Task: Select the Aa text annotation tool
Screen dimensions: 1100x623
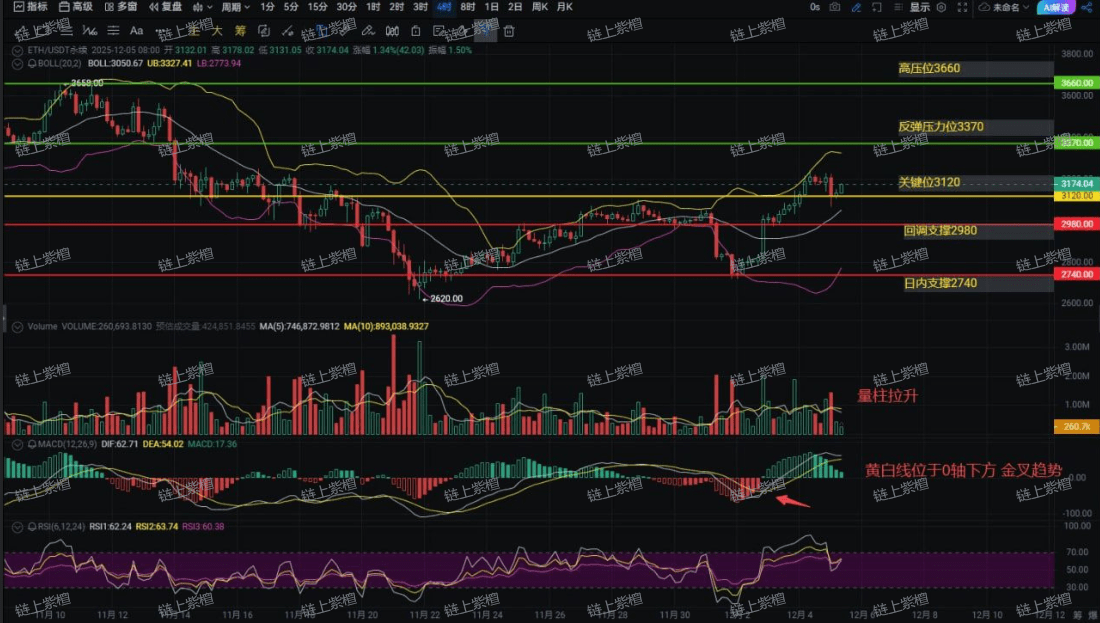Action: [137, 31]
